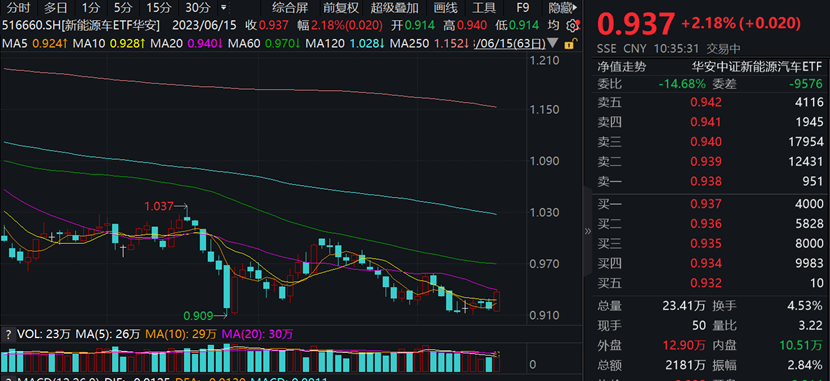This screenshot has height=381, width=830.
Task: Click the 卖四 price 0.941 row
Action: pyautogui.click(x=710, y=123)
